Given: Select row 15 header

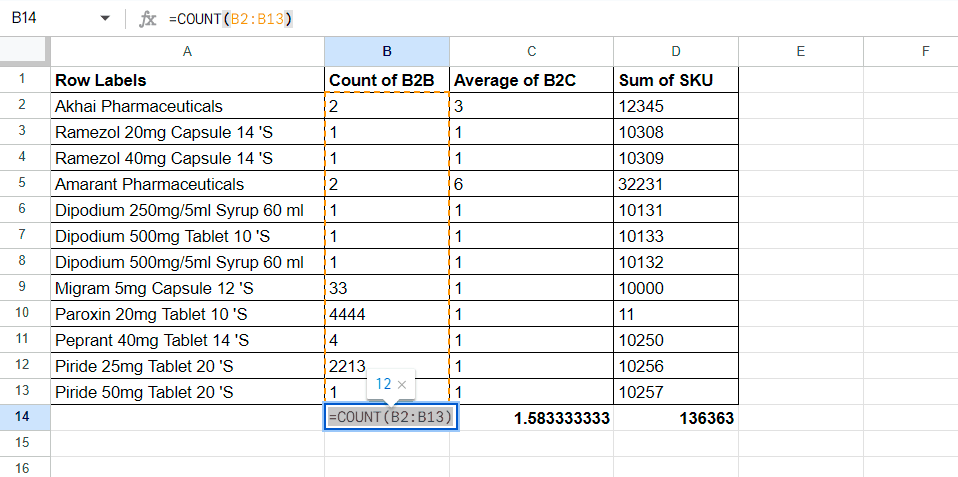Looking at the screenshot, I should click(x=25, y=443).
